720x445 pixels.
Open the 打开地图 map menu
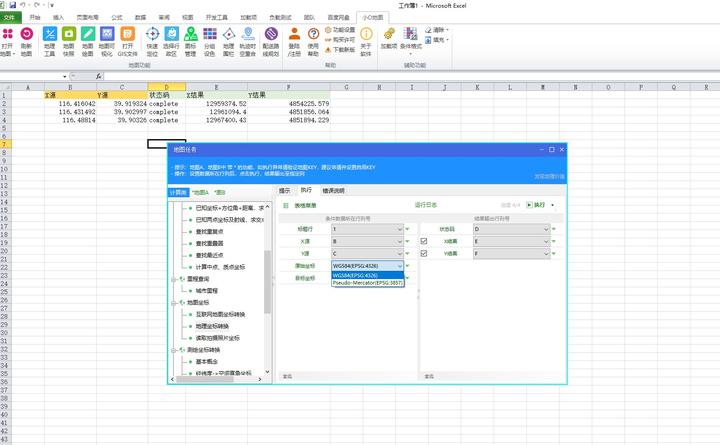8,41
